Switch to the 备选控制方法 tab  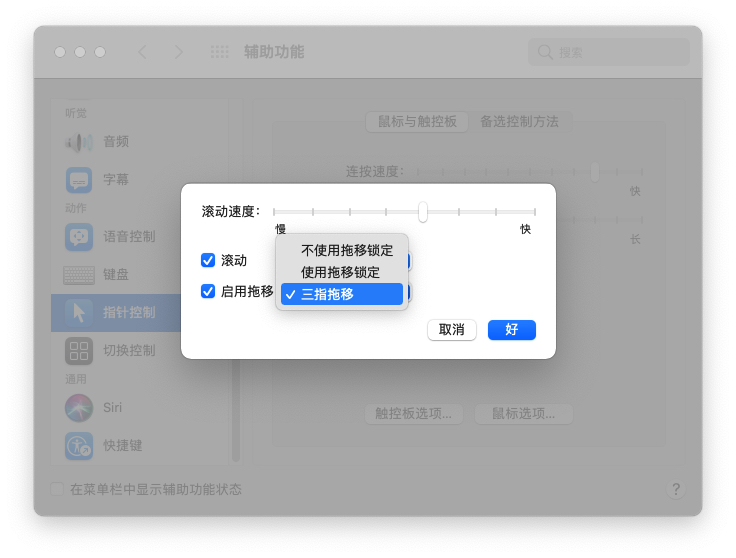tap(519, 122)
